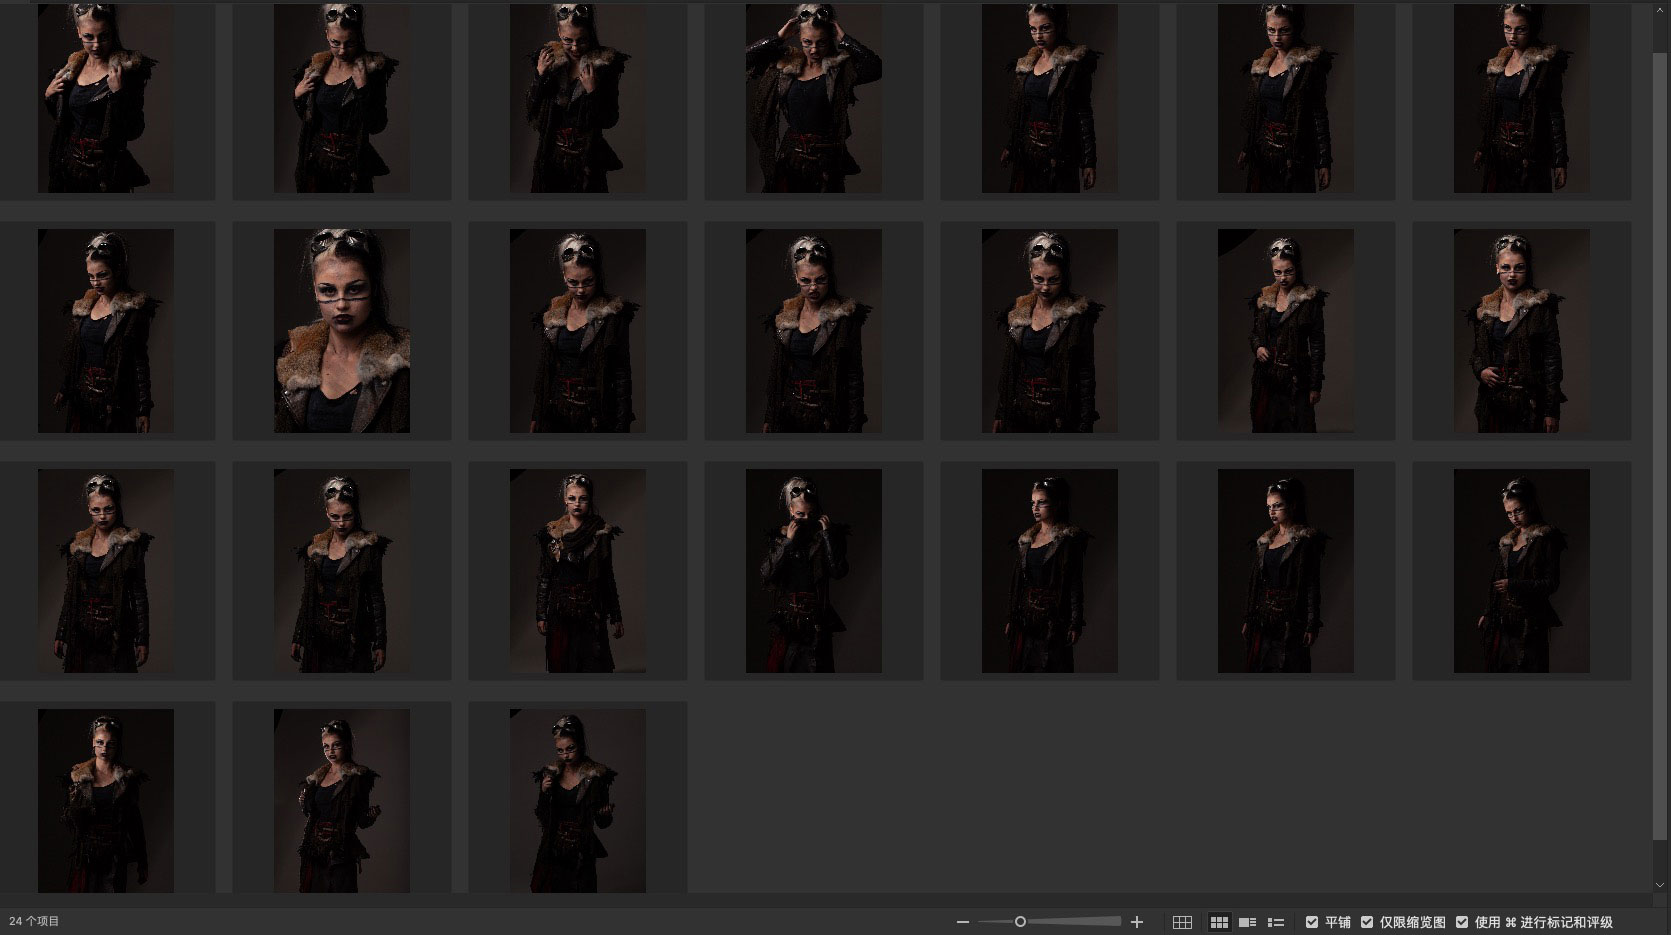Viewport: 1671px width, 935px height.
Task: Select the last thumbnail in the bottom row
Action: [x=578, y=800]
